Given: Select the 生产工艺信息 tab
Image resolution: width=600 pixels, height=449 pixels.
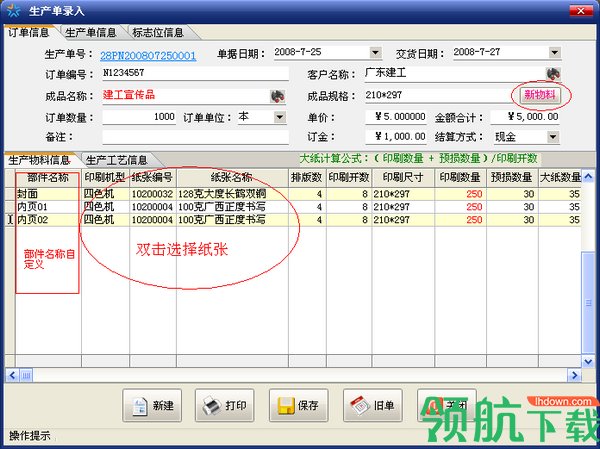Looking at the screenshot, I should pos(117,160).
